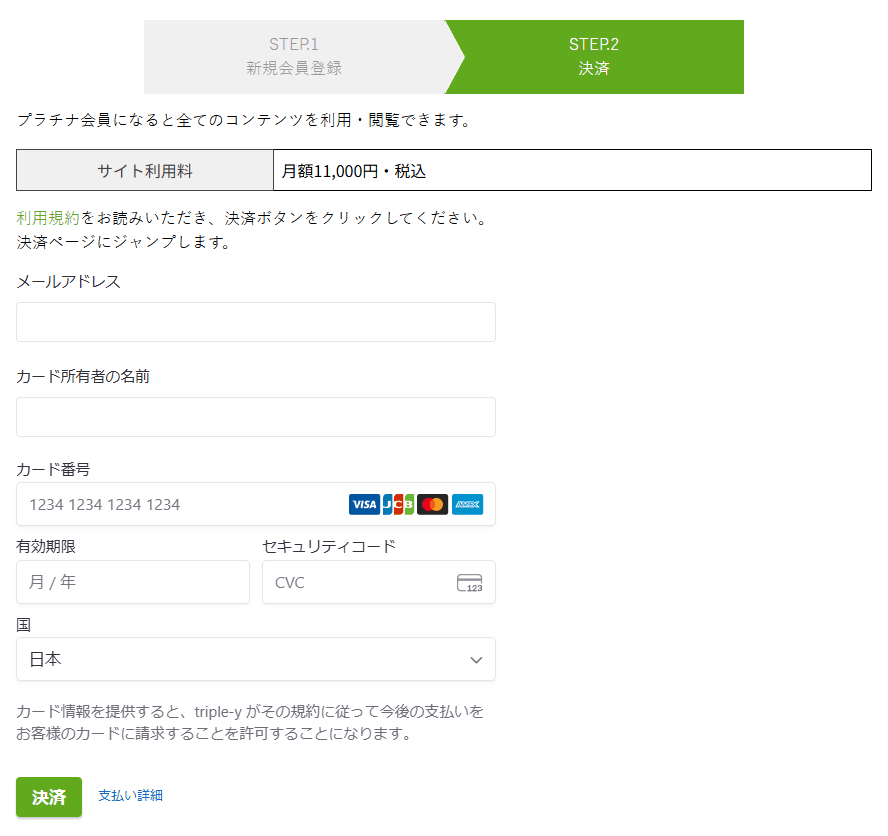Click the Visa card logo

coord(364,504)
